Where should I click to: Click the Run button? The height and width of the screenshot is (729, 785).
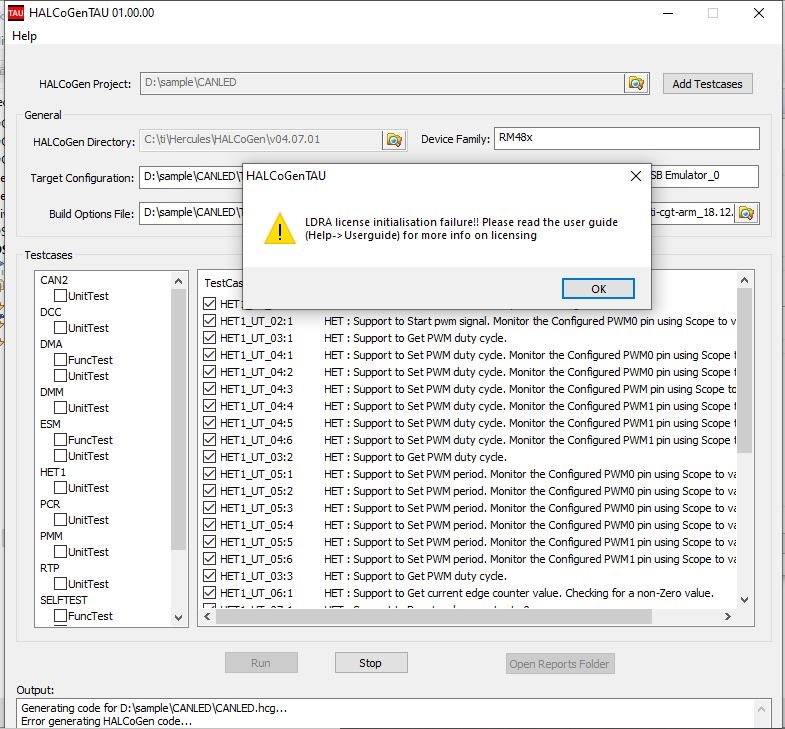click(x=261, y=663)
